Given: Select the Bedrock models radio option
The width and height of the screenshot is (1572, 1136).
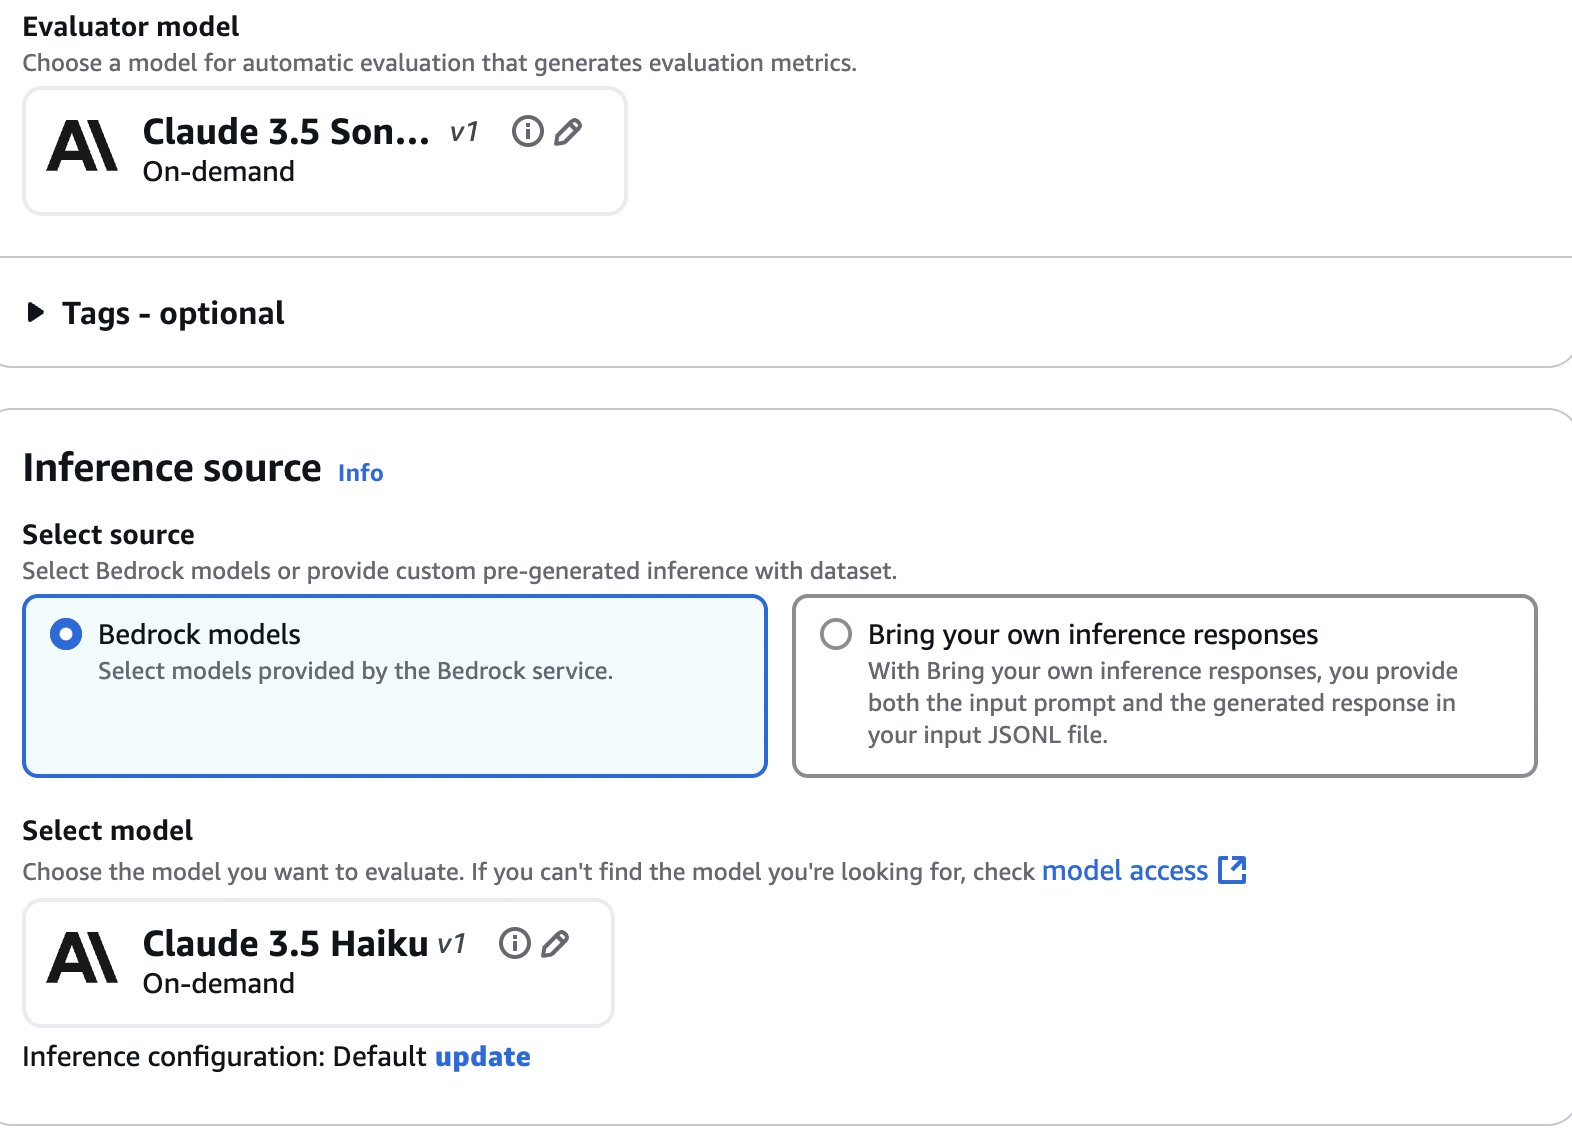Looking at the screenshot, I should pos(66,634).
